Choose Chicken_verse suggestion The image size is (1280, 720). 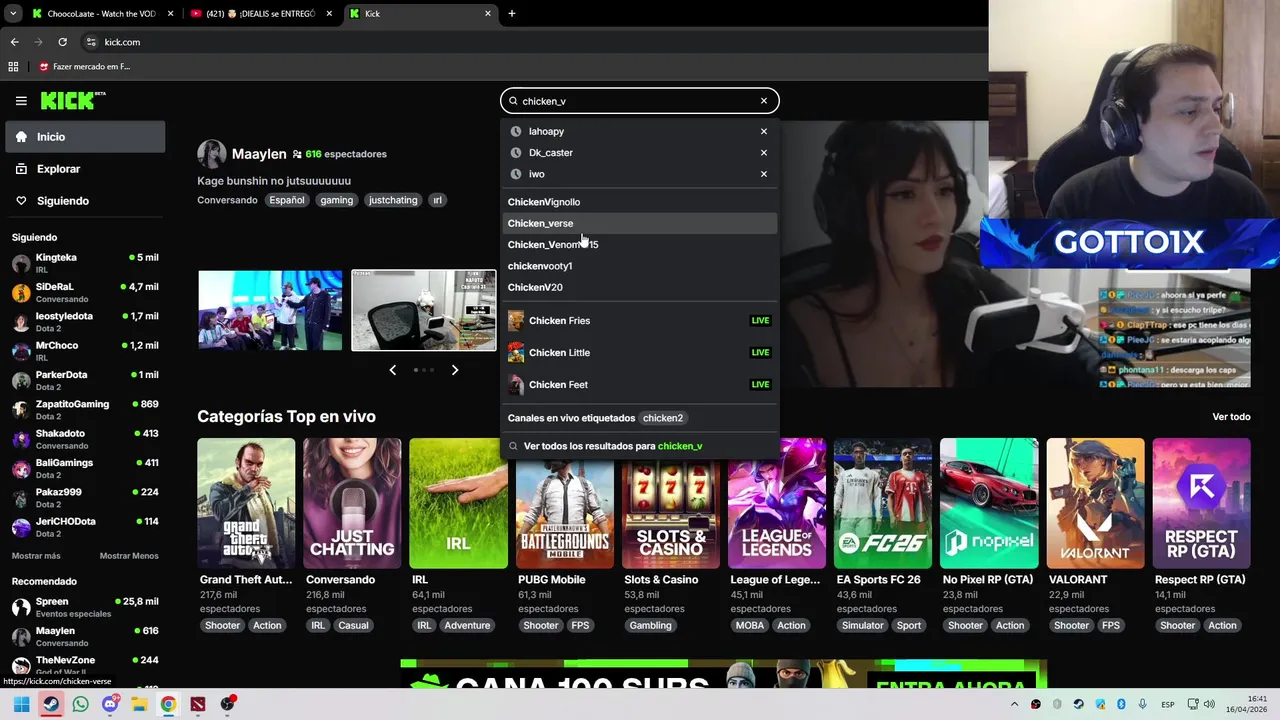click(x=640, y=223)
